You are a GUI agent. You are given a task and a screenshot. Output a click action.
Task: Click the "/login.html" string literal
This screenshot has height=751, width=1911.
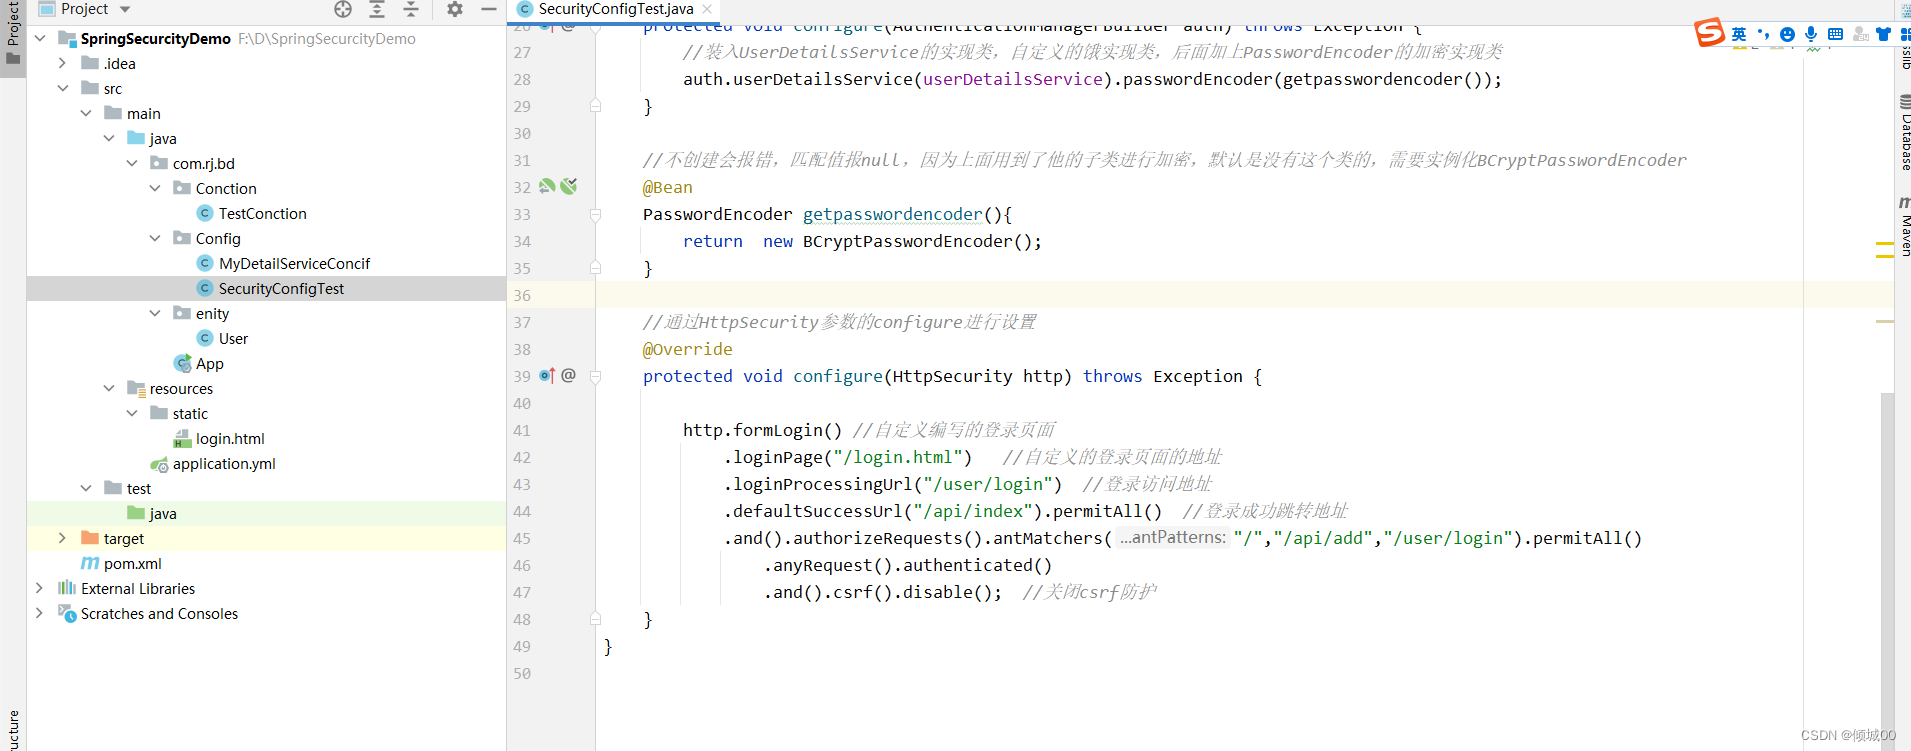(898, 457)
